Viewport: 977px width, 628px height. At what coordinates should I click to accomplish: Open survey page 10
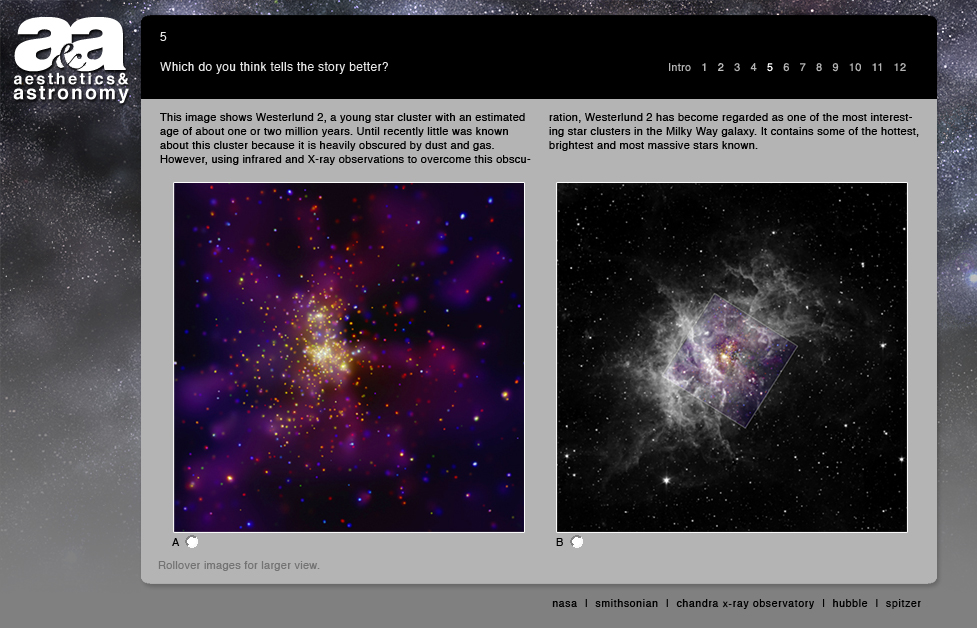[x=855, y=67]
